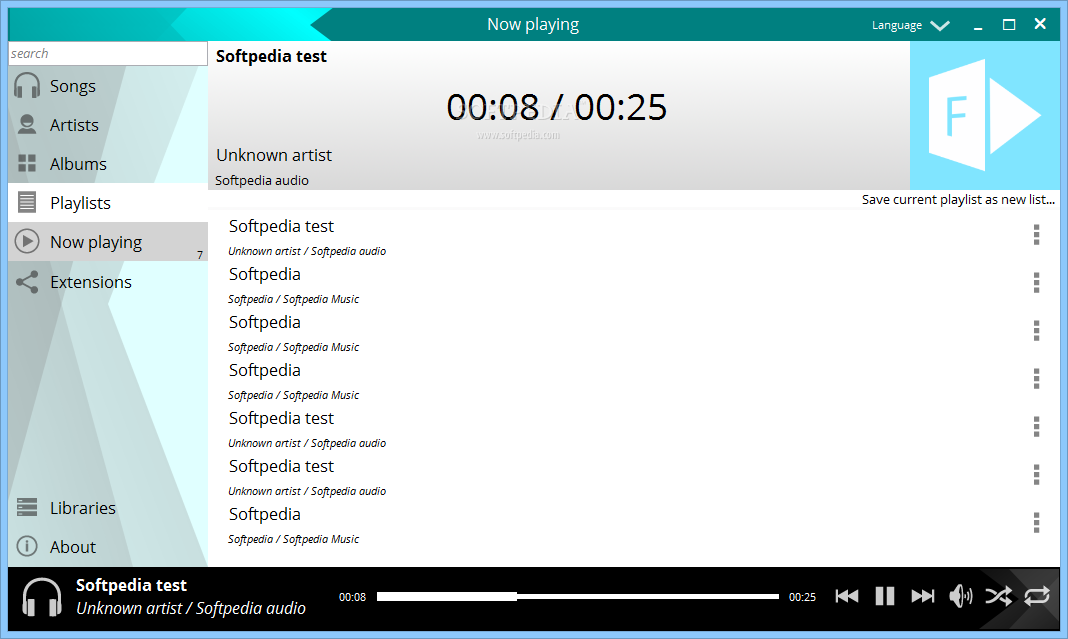
Task: Click song title in bottom player bar
Action: point(131,585)
